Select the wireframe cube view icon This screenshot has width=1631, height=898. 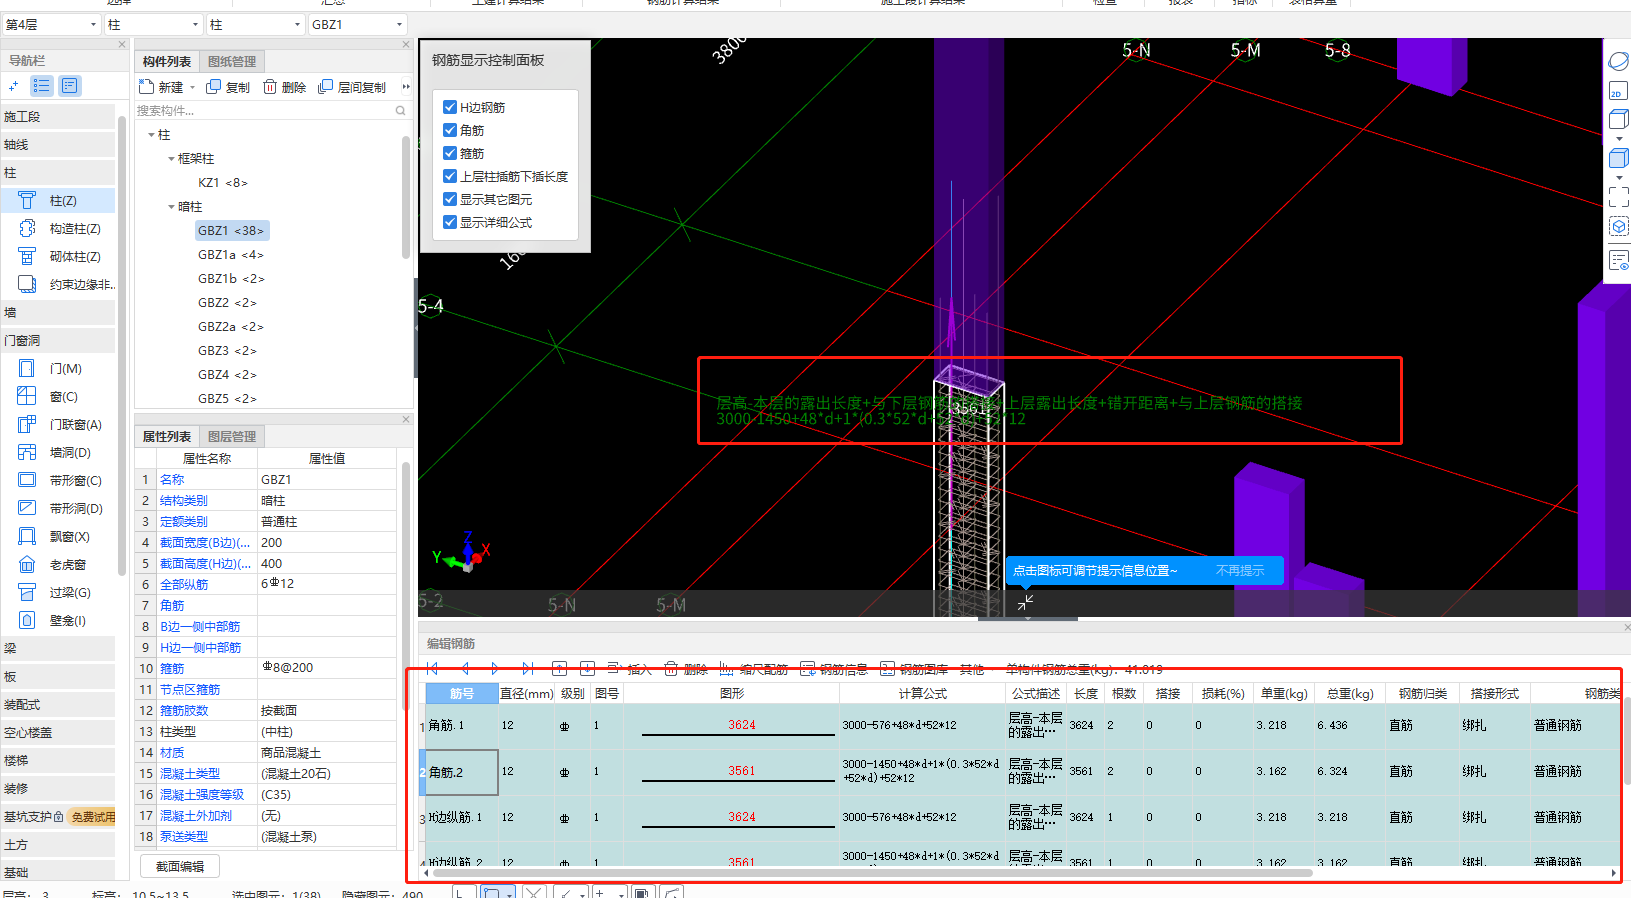[1618, 119]
